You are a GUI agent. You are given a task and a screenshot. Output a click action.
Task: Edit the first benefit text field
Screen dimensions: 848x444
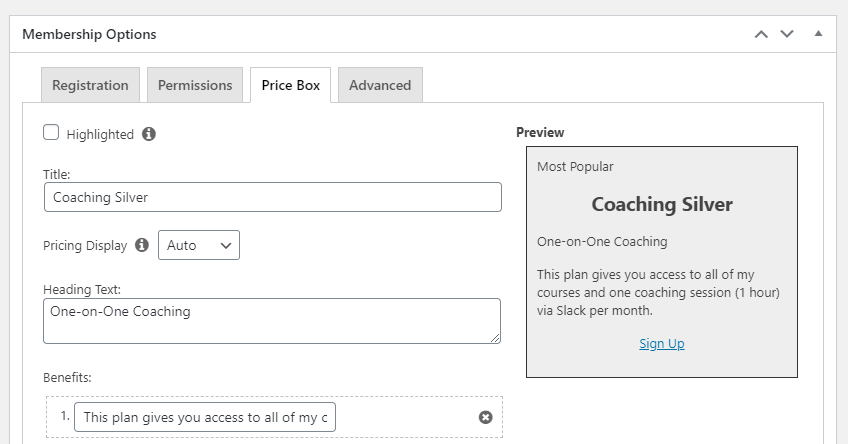(x=205, y=417)
